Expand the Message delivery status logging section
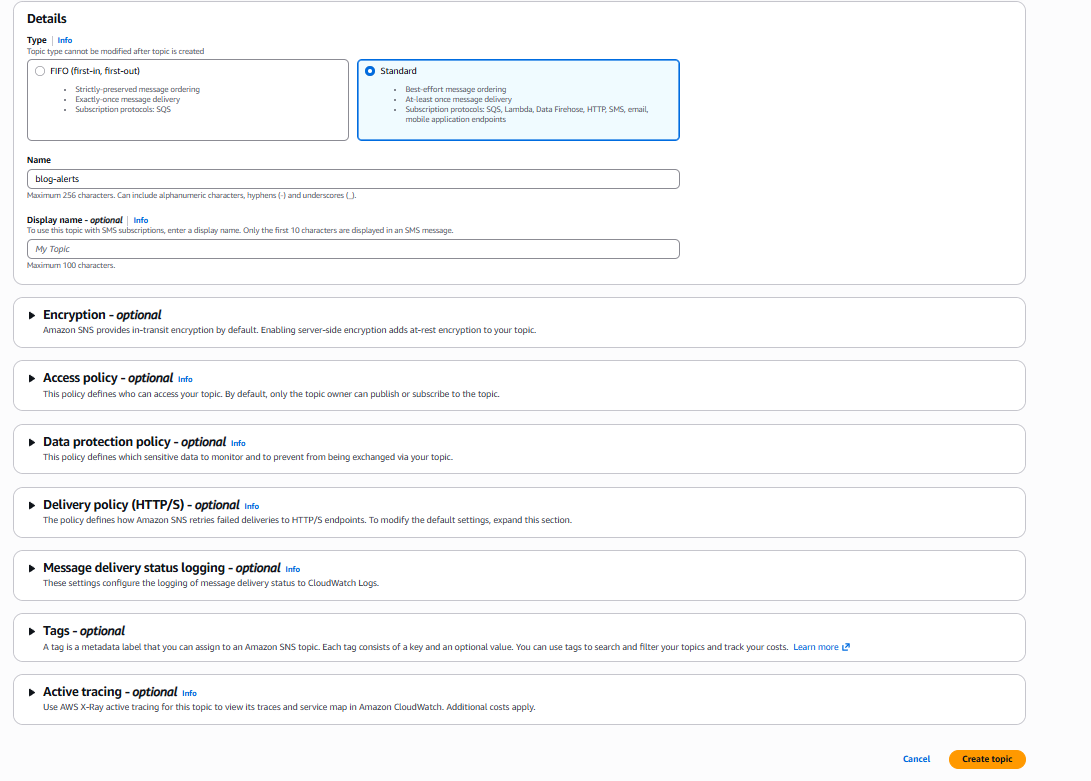The width and height of the screenshot is (1091, 781). [30, 568]
